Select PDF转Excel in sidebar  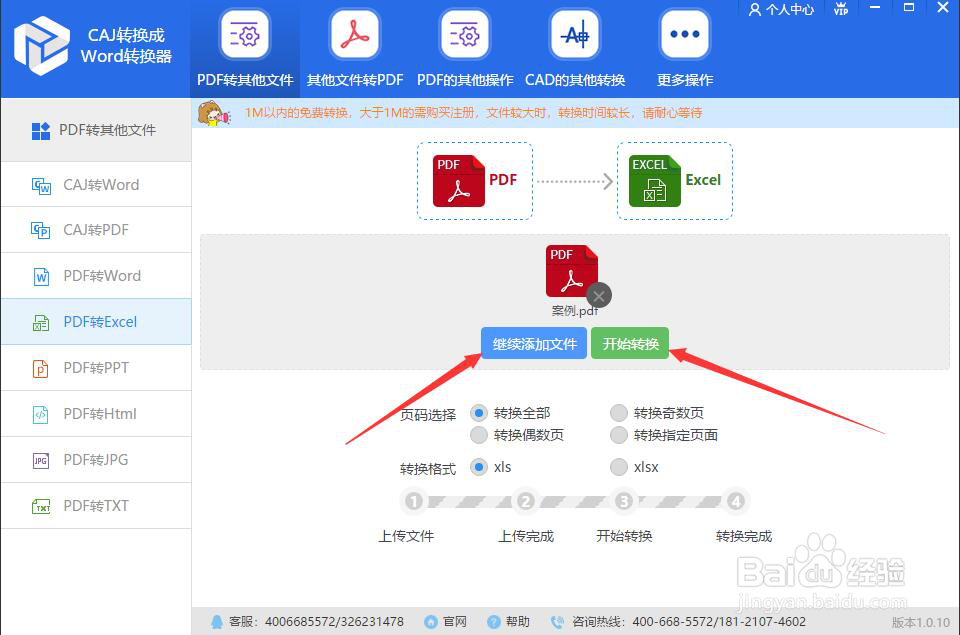(x=96, y=321)
